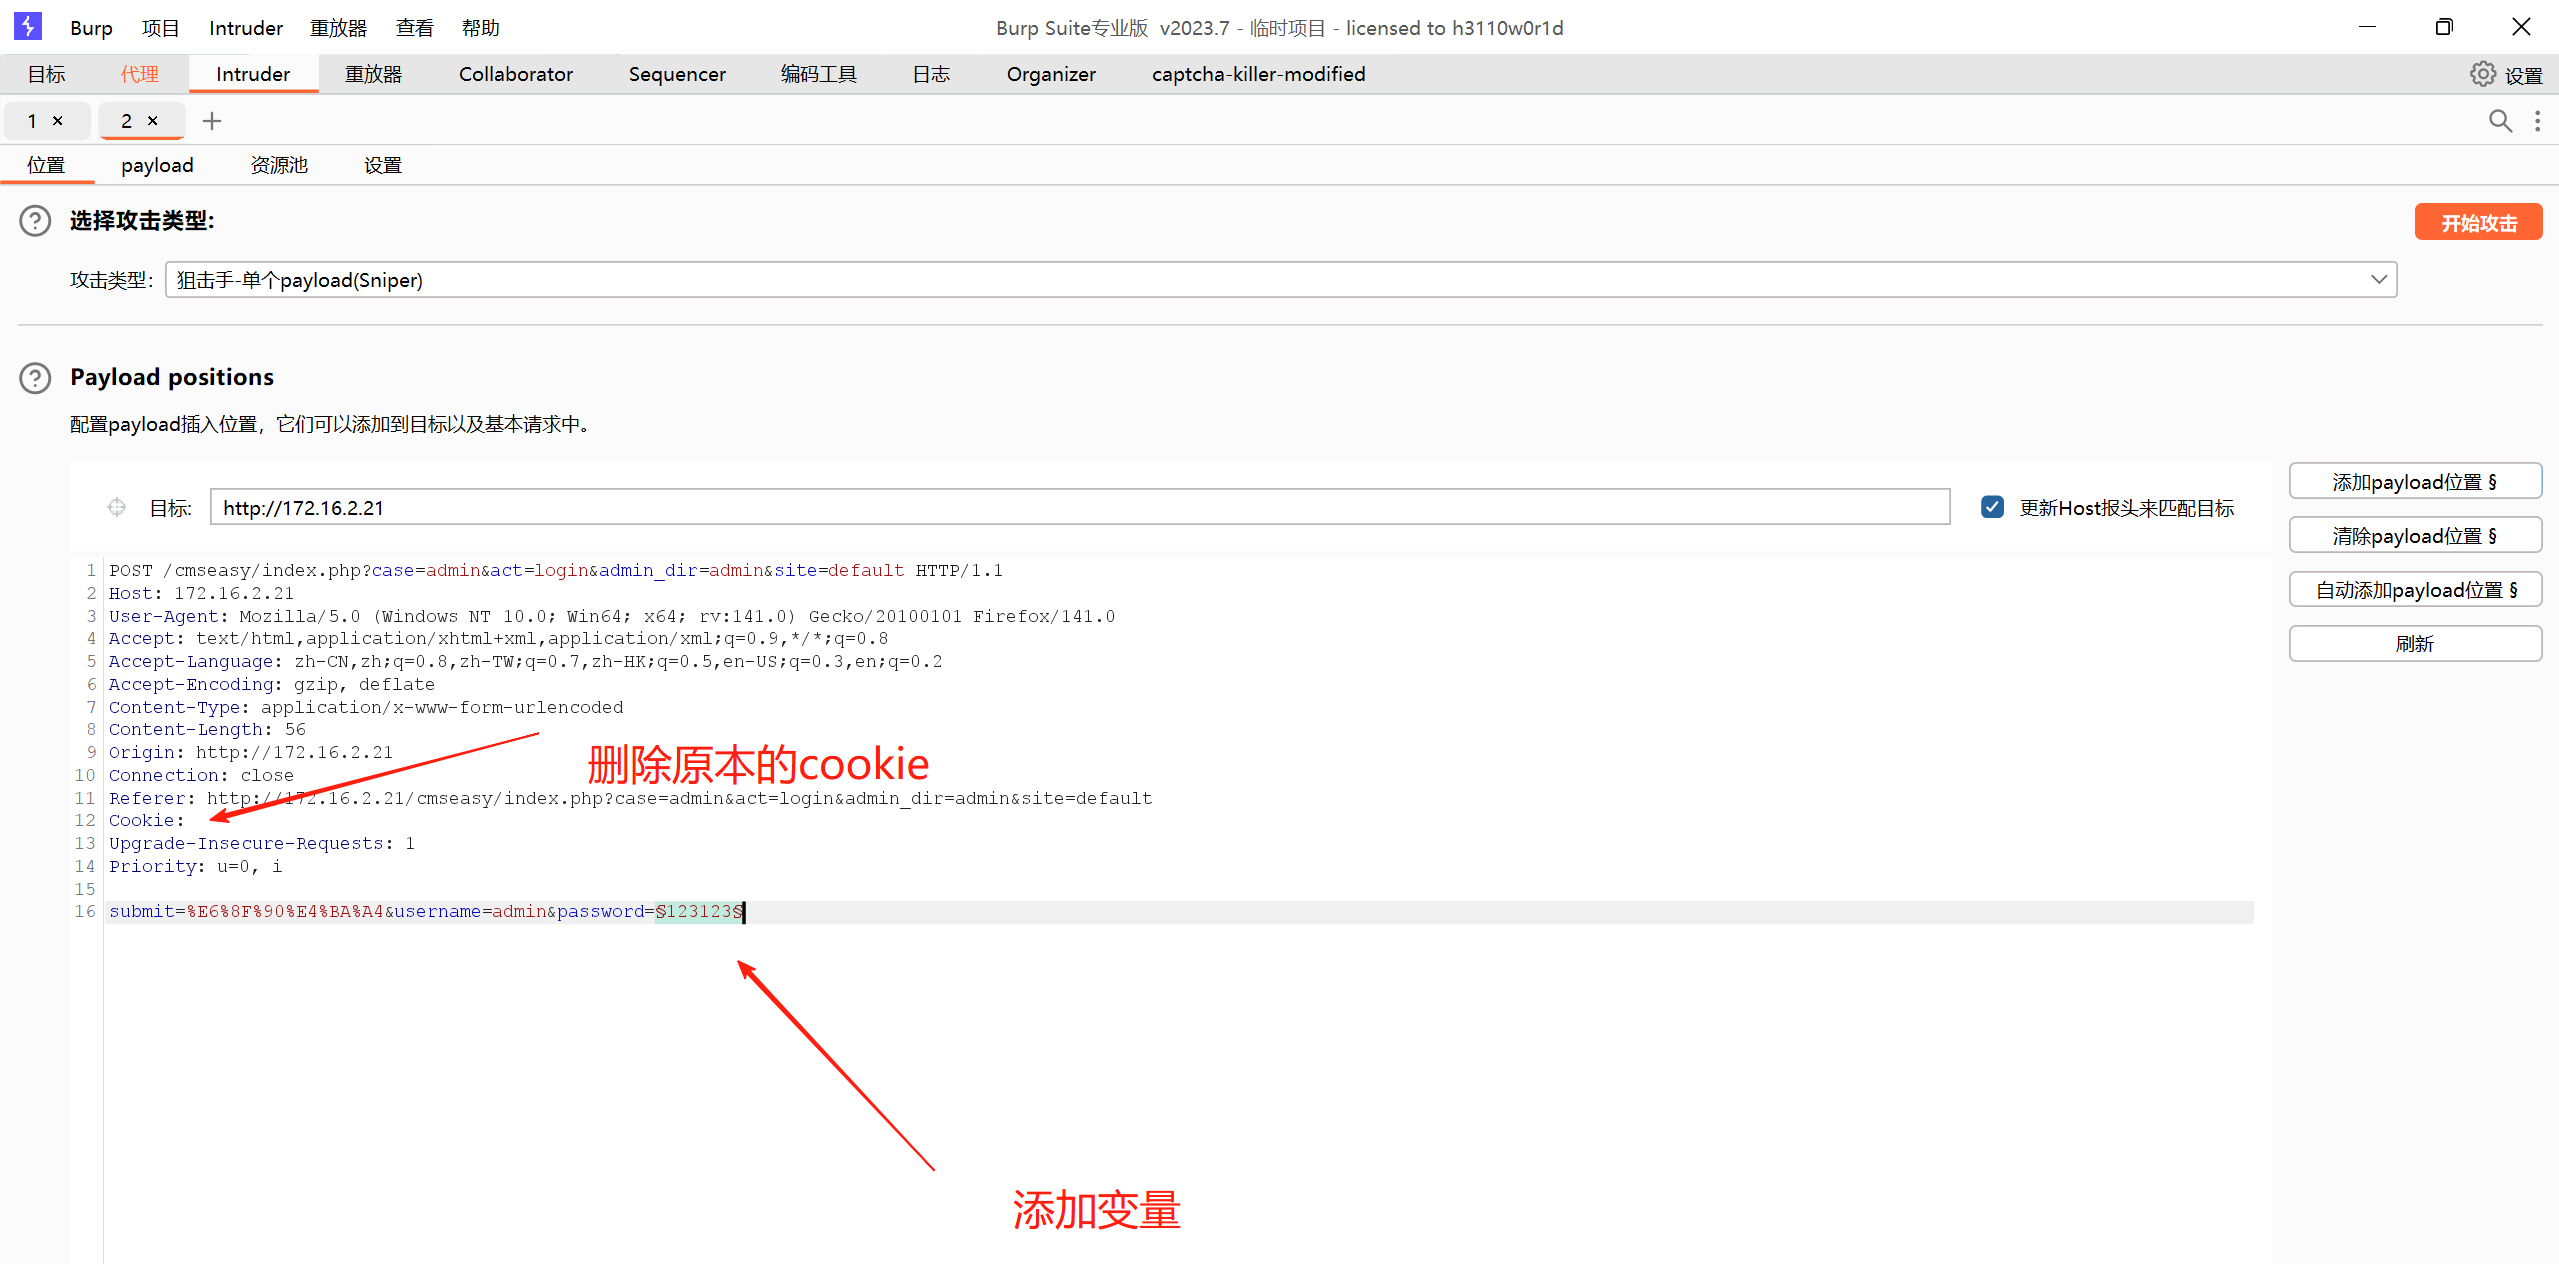
Task: Click 添加payload位置 § button
Action: pos(2415,482)
